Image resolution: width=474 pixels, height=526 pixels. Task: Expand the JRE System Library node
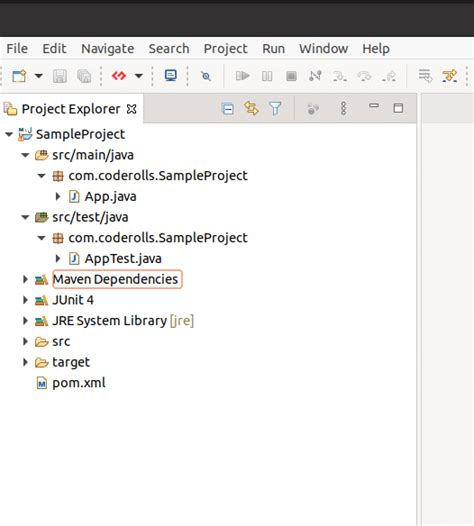click(x=25, y=321)
